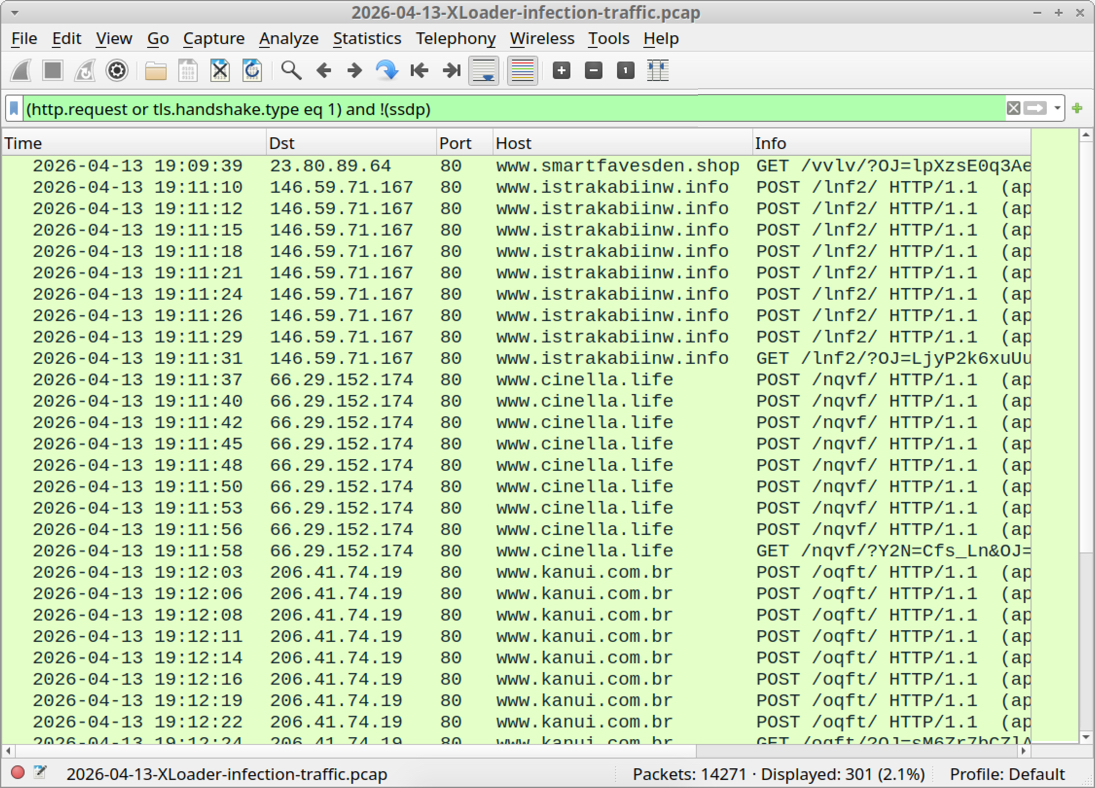Click the open capture file folder icon
This screenshot has height=788, width=1095.
pos(155,71)
